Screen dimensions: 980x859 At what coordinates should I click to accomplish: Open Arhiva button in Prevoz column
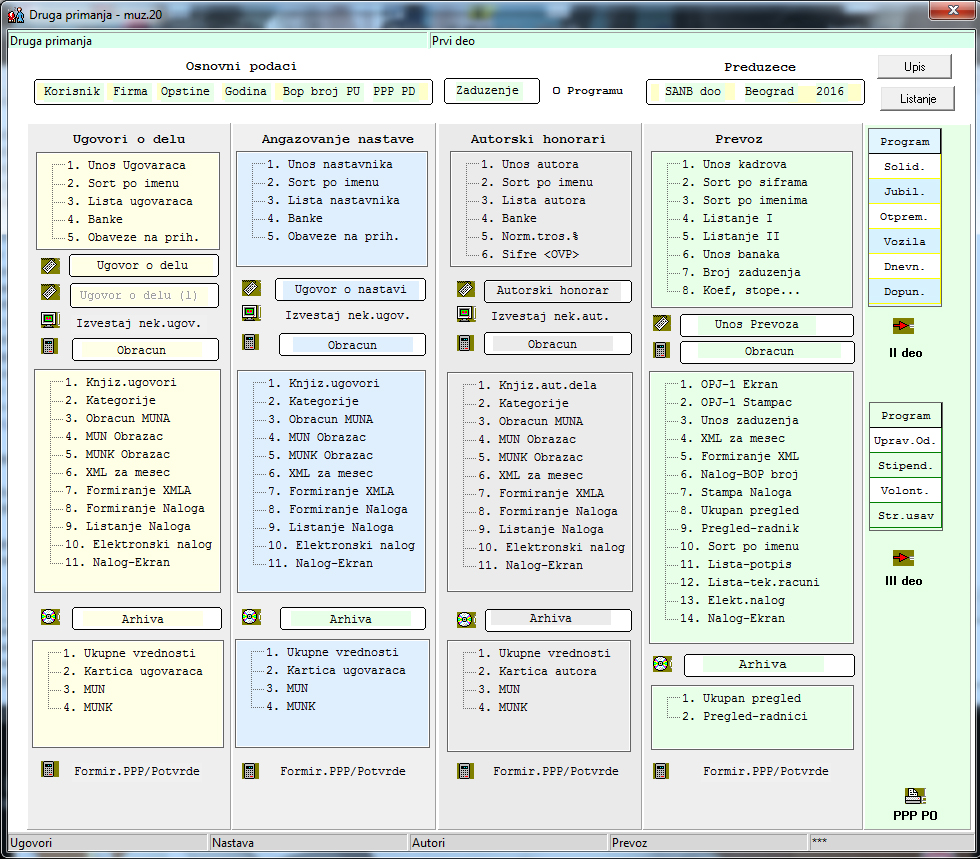point(769,665)
